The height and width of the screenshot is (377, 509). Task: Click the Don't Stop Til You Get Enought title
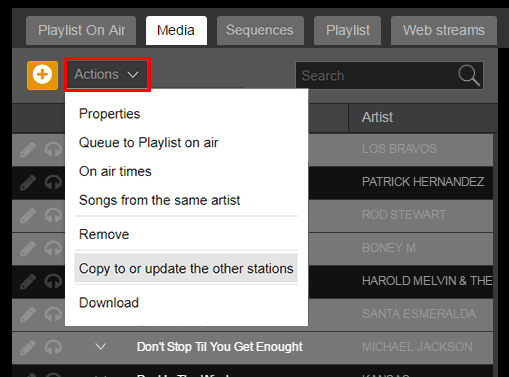[220, 347]
